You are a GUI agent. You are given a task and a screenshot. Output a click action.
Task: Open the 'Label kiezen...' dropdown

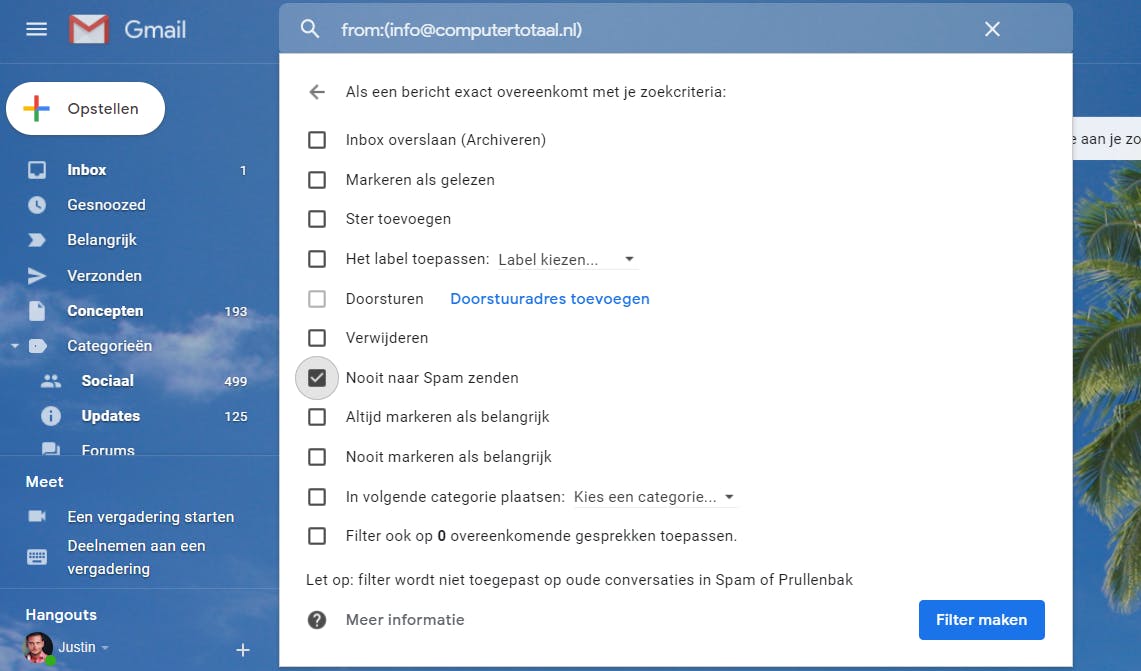click(x=567, y=260)
